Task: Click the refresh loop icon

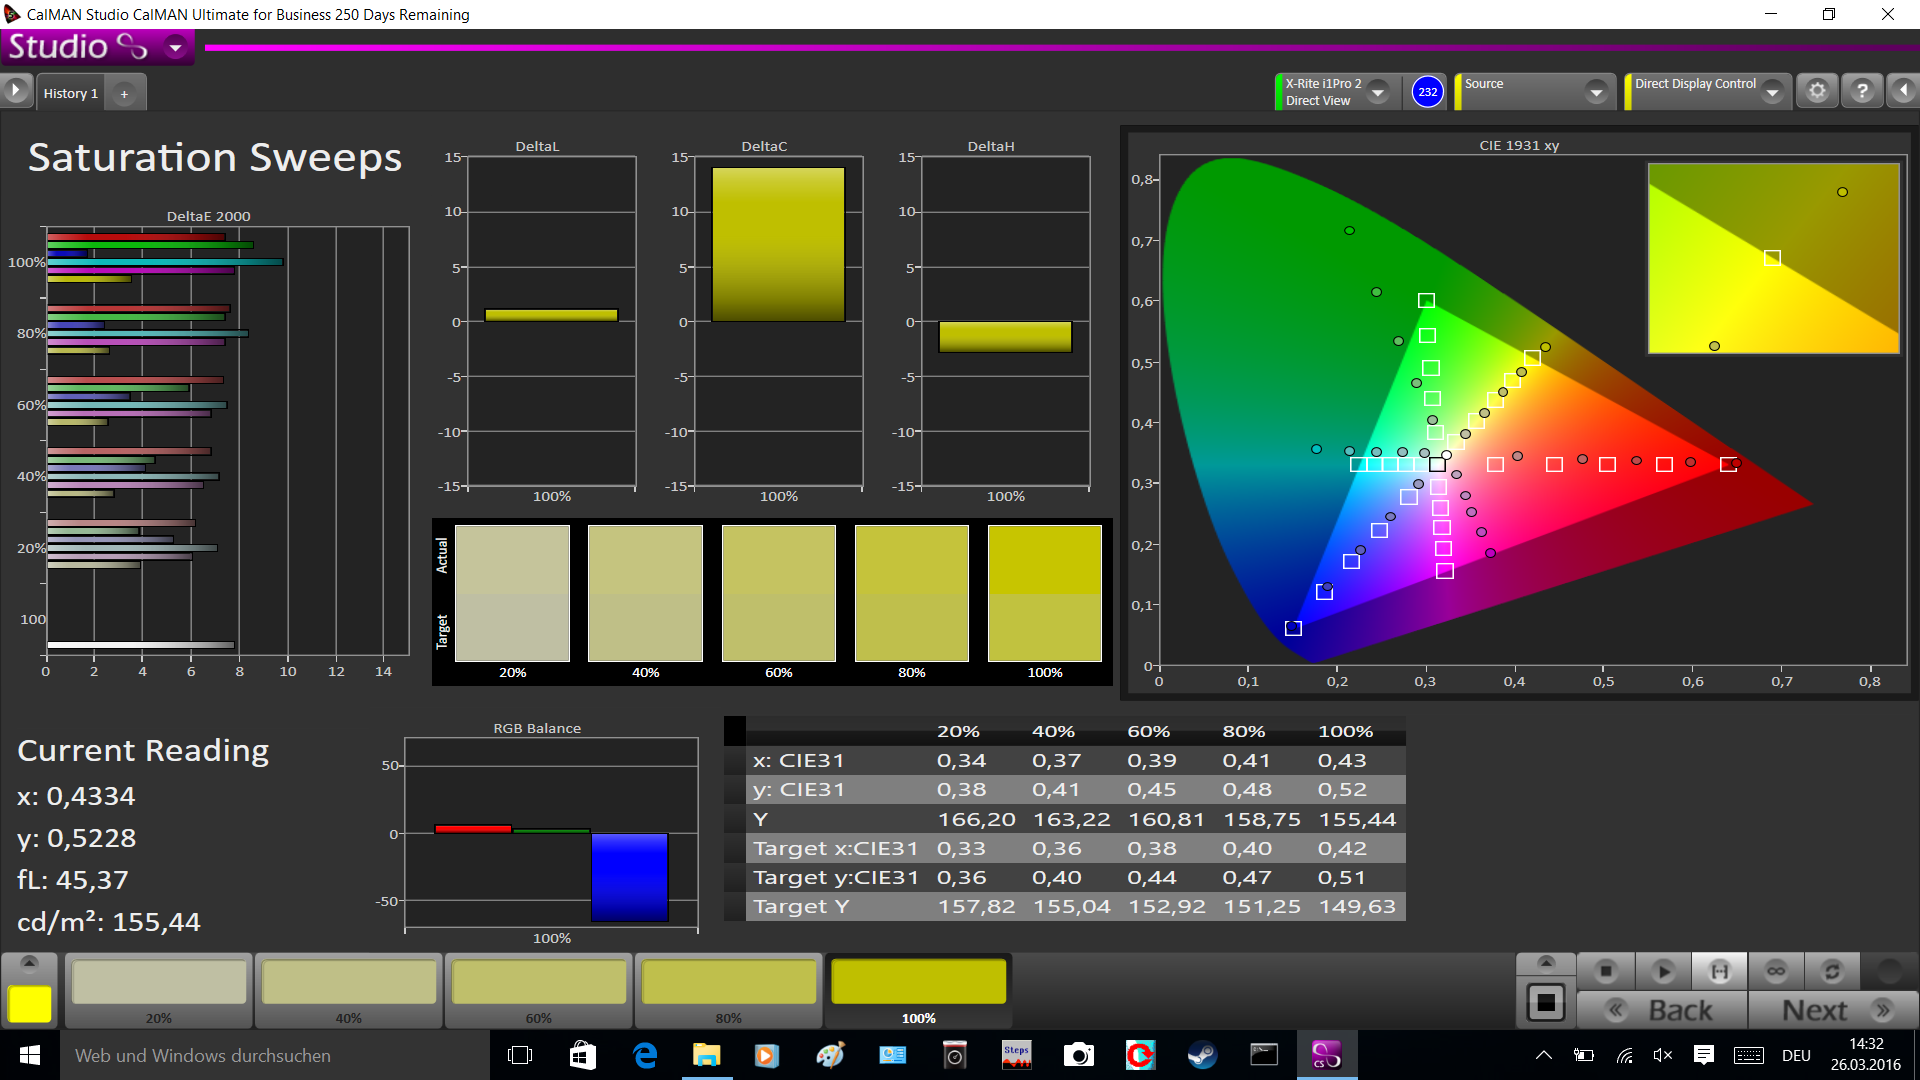Action: coord(1832,971)
